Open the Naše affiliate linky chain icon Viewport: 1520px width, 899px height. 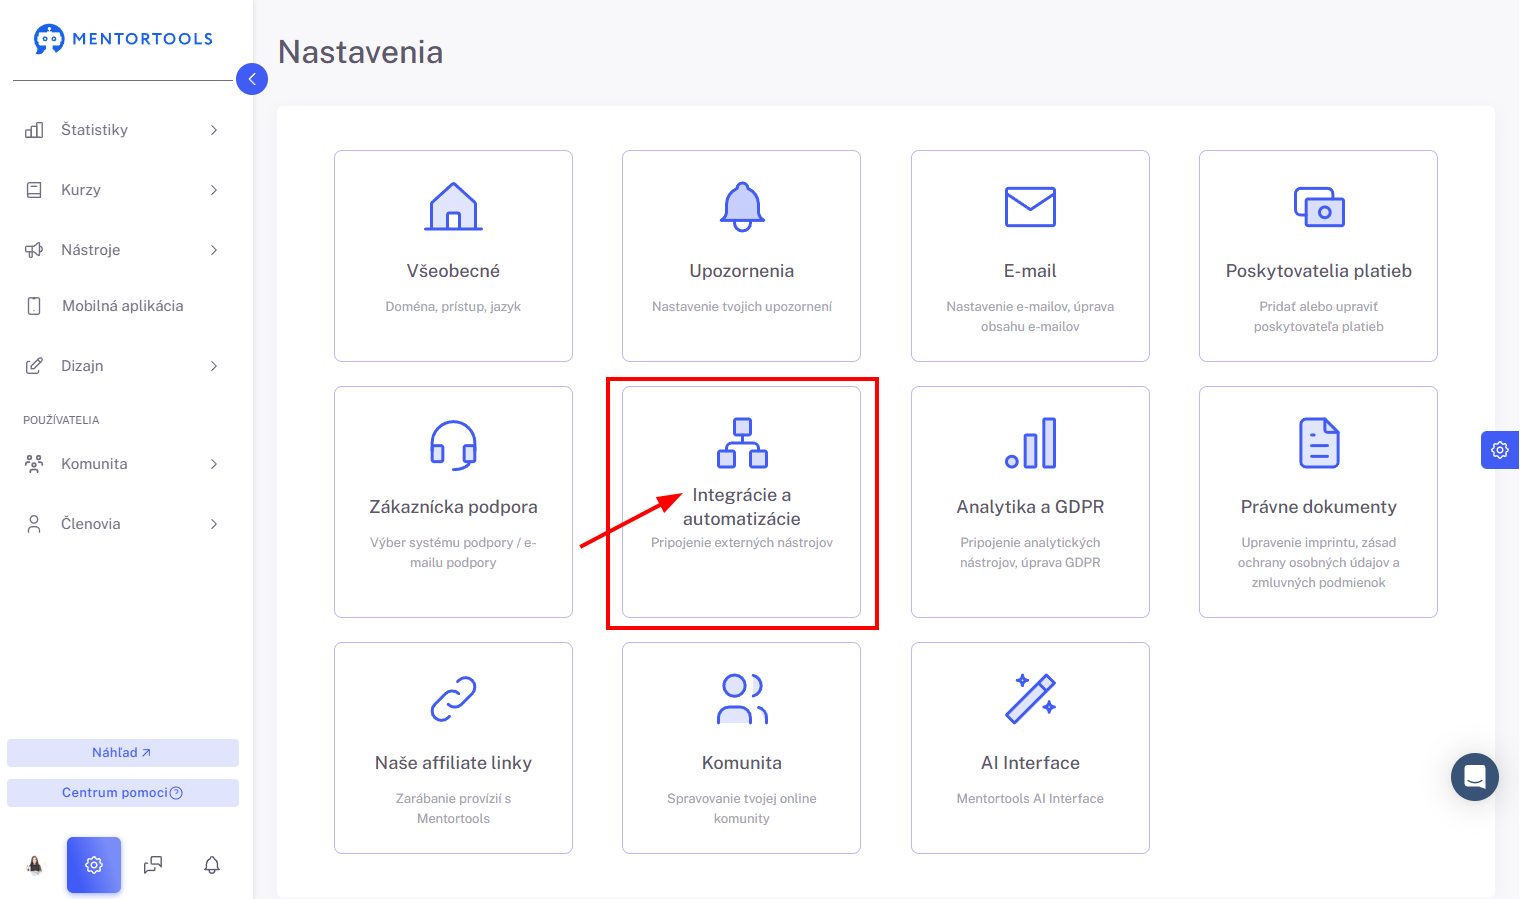[453, 699]
